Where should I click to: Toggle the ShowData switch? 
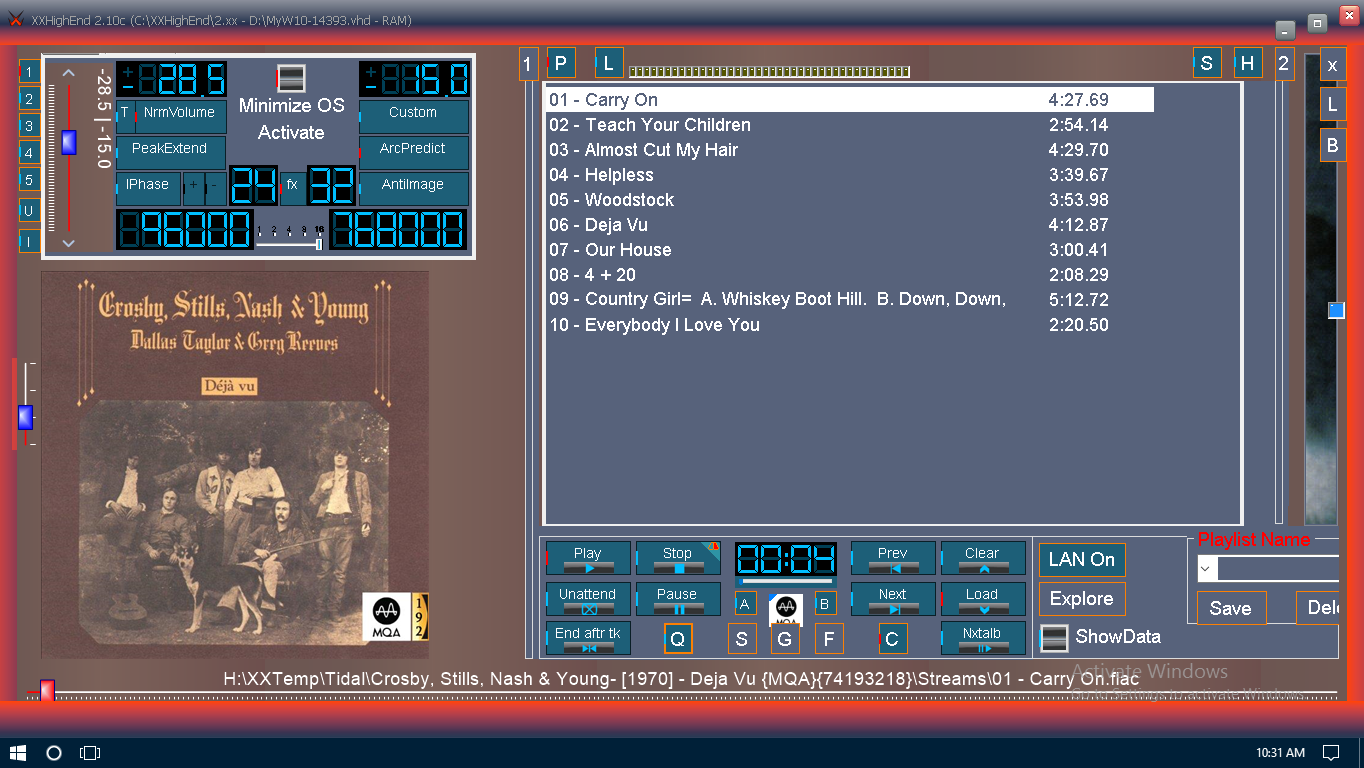(1054, 637)
